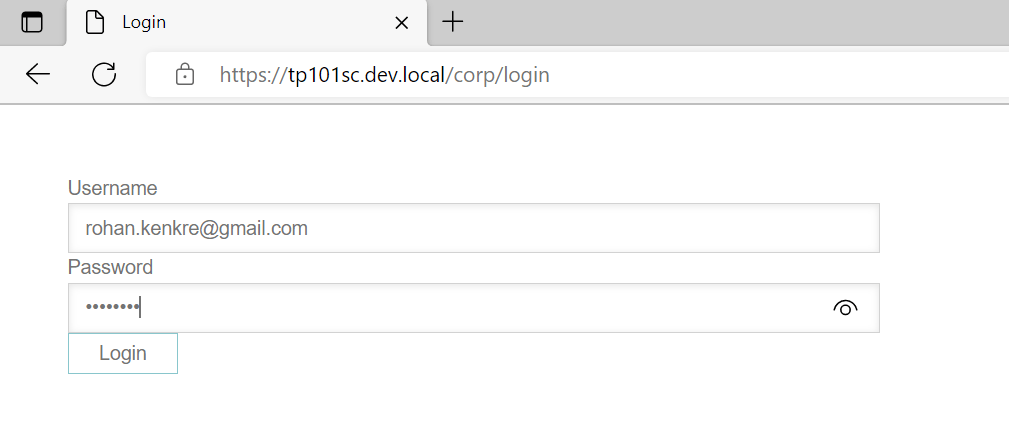Screen dimensions: 1009x440
Task: Click empty space in the address bar
Action: click(x=780, y=74)
